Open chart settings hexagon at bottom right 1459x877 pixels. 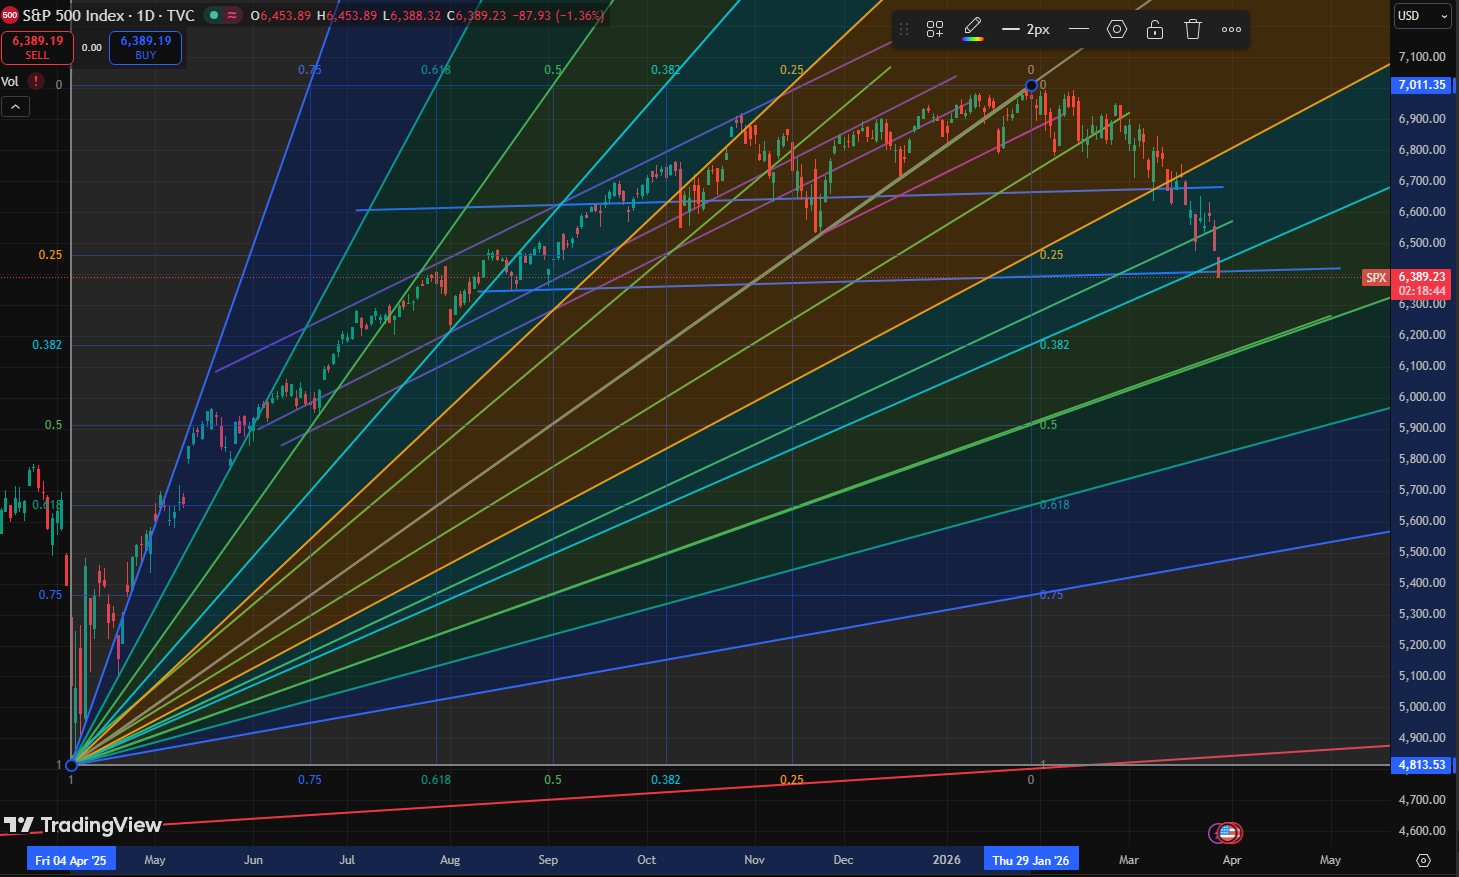(1423, 860)
